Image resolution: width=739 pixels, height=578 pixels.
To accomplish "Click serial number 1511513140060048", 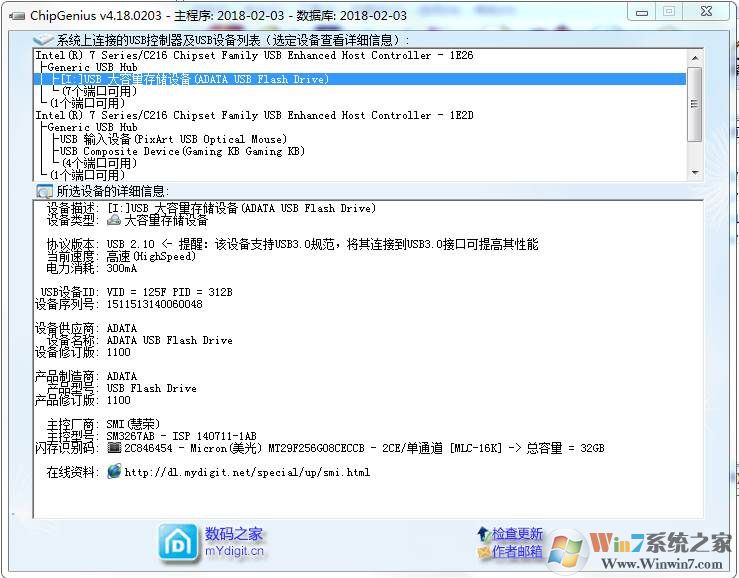I will (155, 305).
